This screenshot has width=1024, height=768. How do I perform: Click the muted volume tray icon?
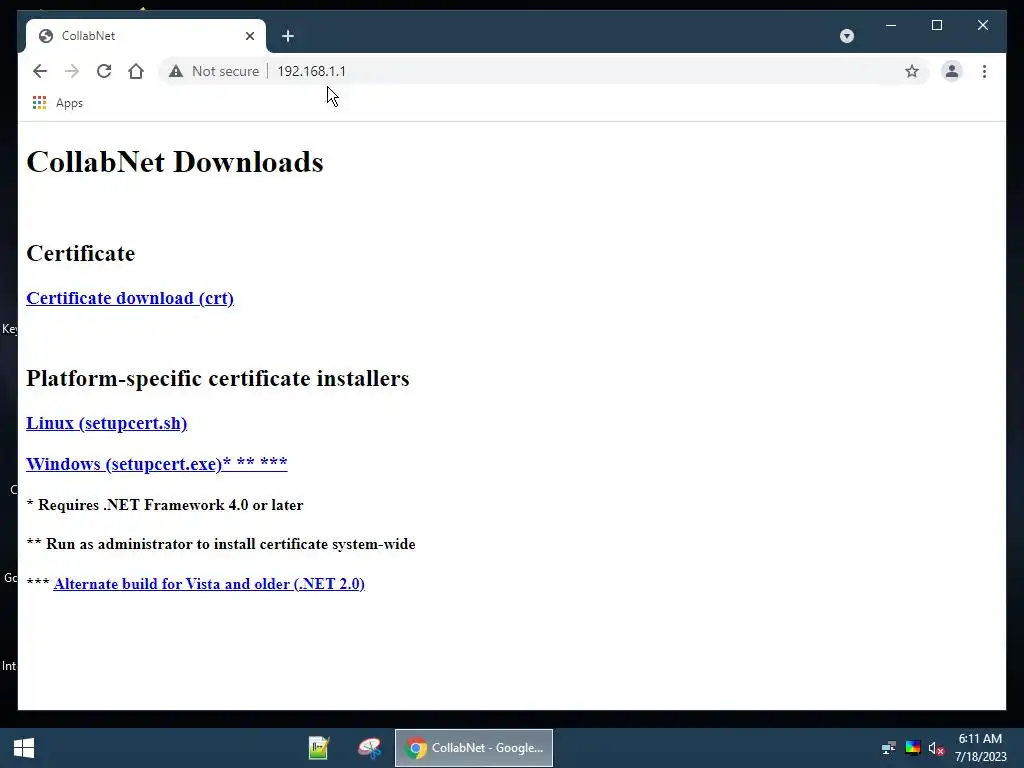(936, 748)
